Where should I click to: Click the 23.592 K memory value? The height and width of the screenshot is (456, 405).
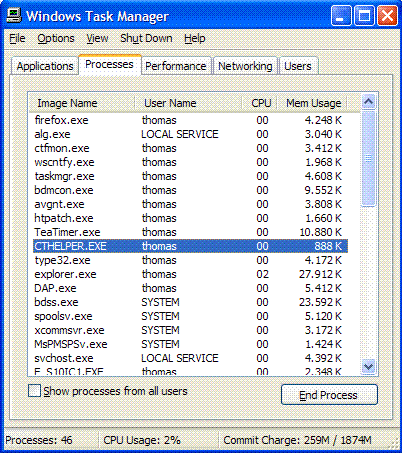tap(320, 302)
